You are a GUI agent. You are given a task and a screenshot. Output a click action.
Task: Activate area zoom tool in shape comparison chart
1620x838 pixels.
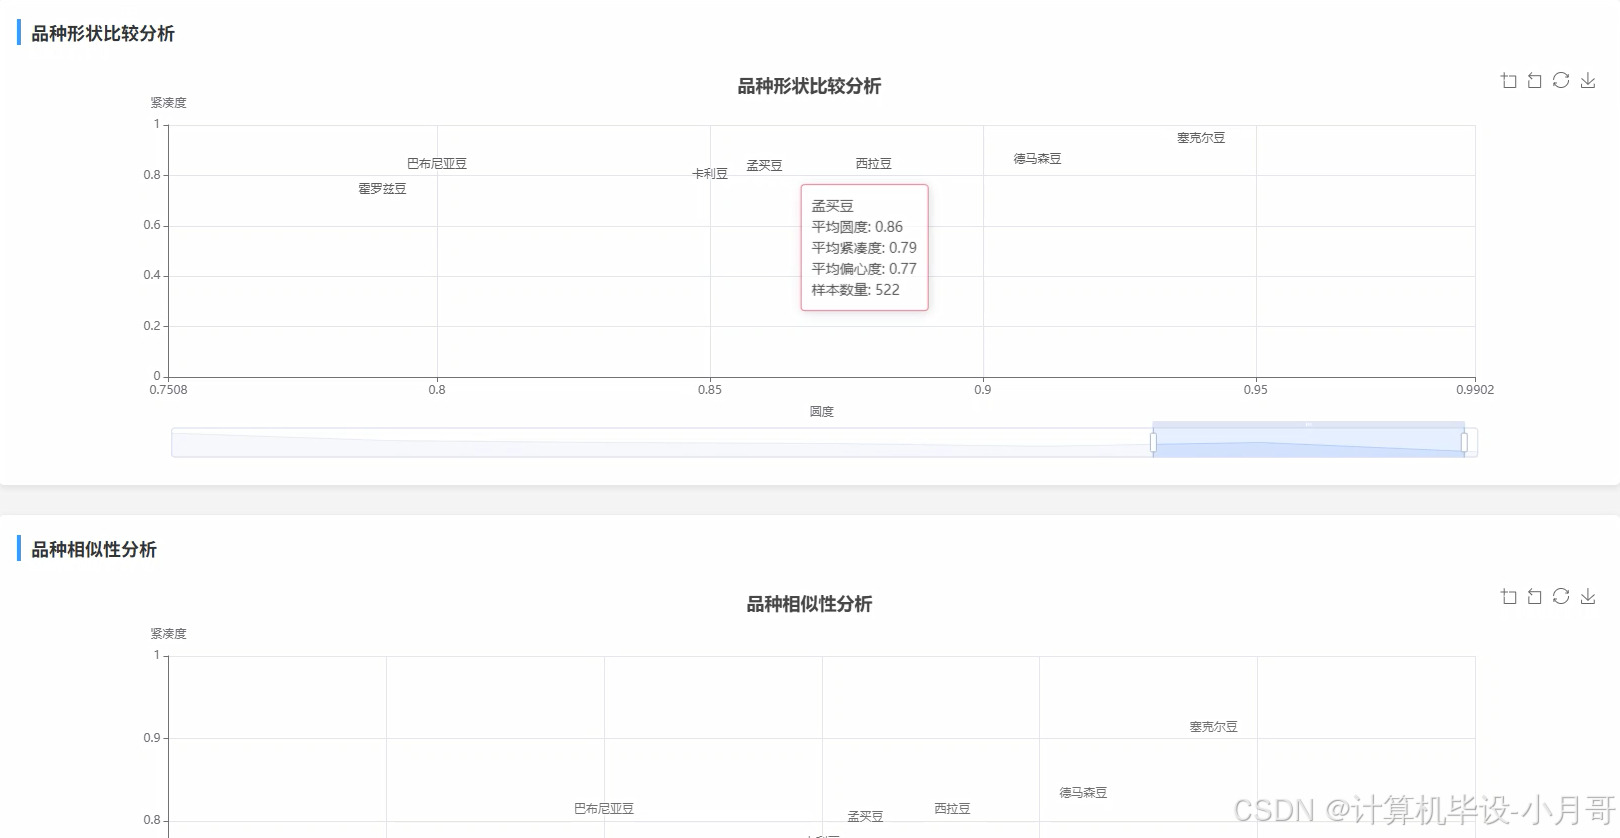pyautogui.click(x=1509, y=81)
